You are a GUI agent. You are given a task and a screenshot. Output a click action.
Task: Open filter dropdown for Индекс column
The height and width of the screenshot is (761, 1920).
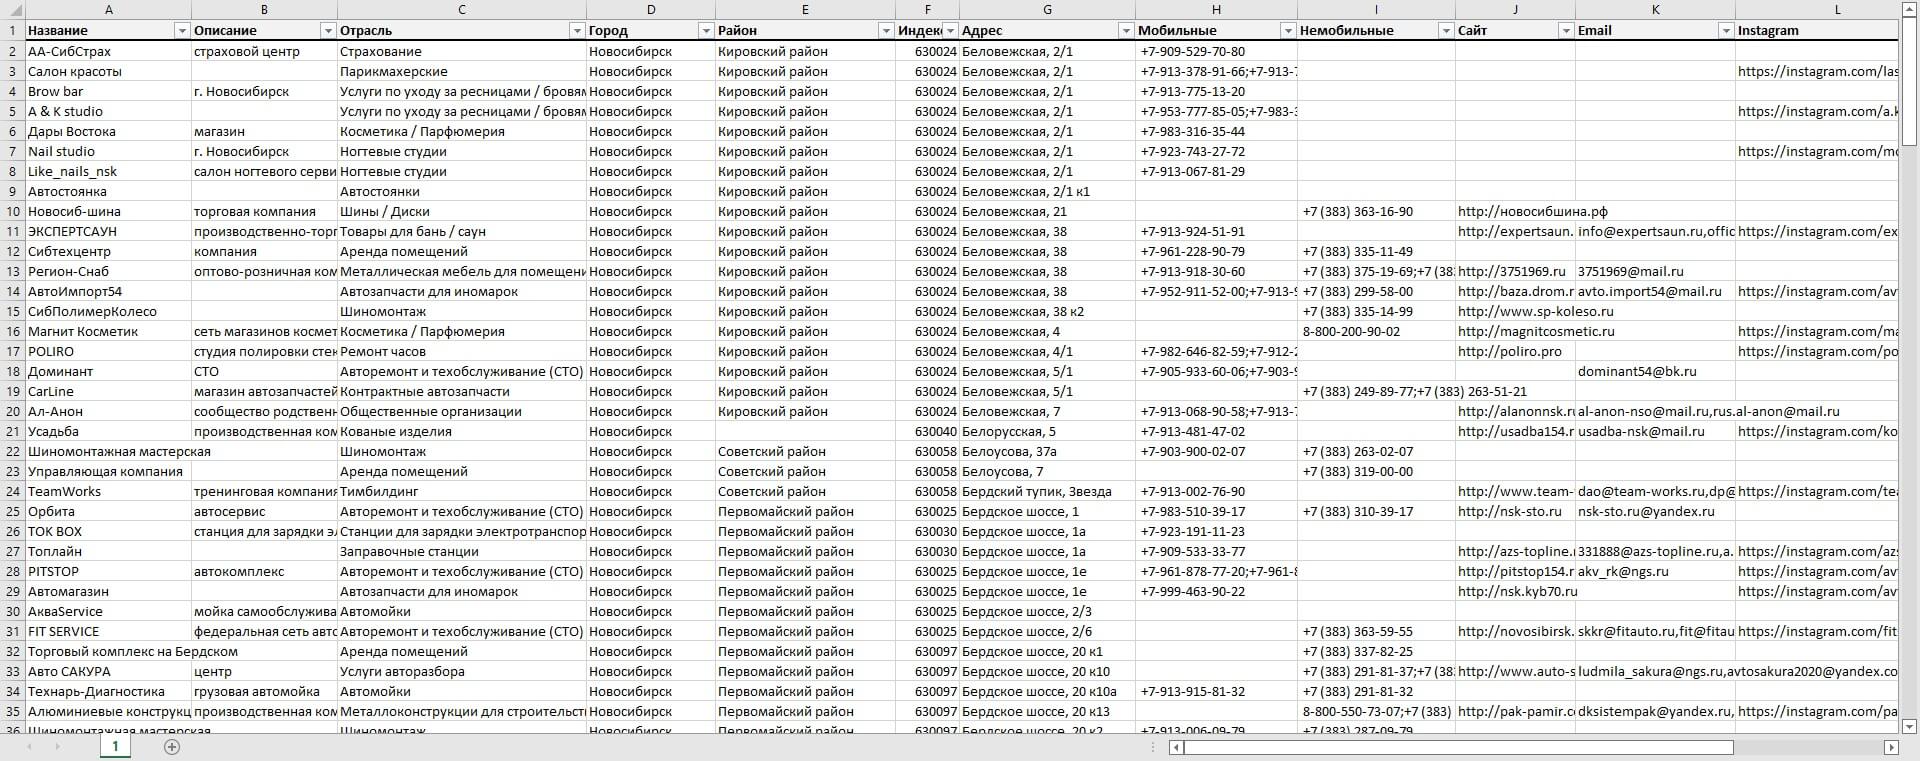[x=951, y=31]
